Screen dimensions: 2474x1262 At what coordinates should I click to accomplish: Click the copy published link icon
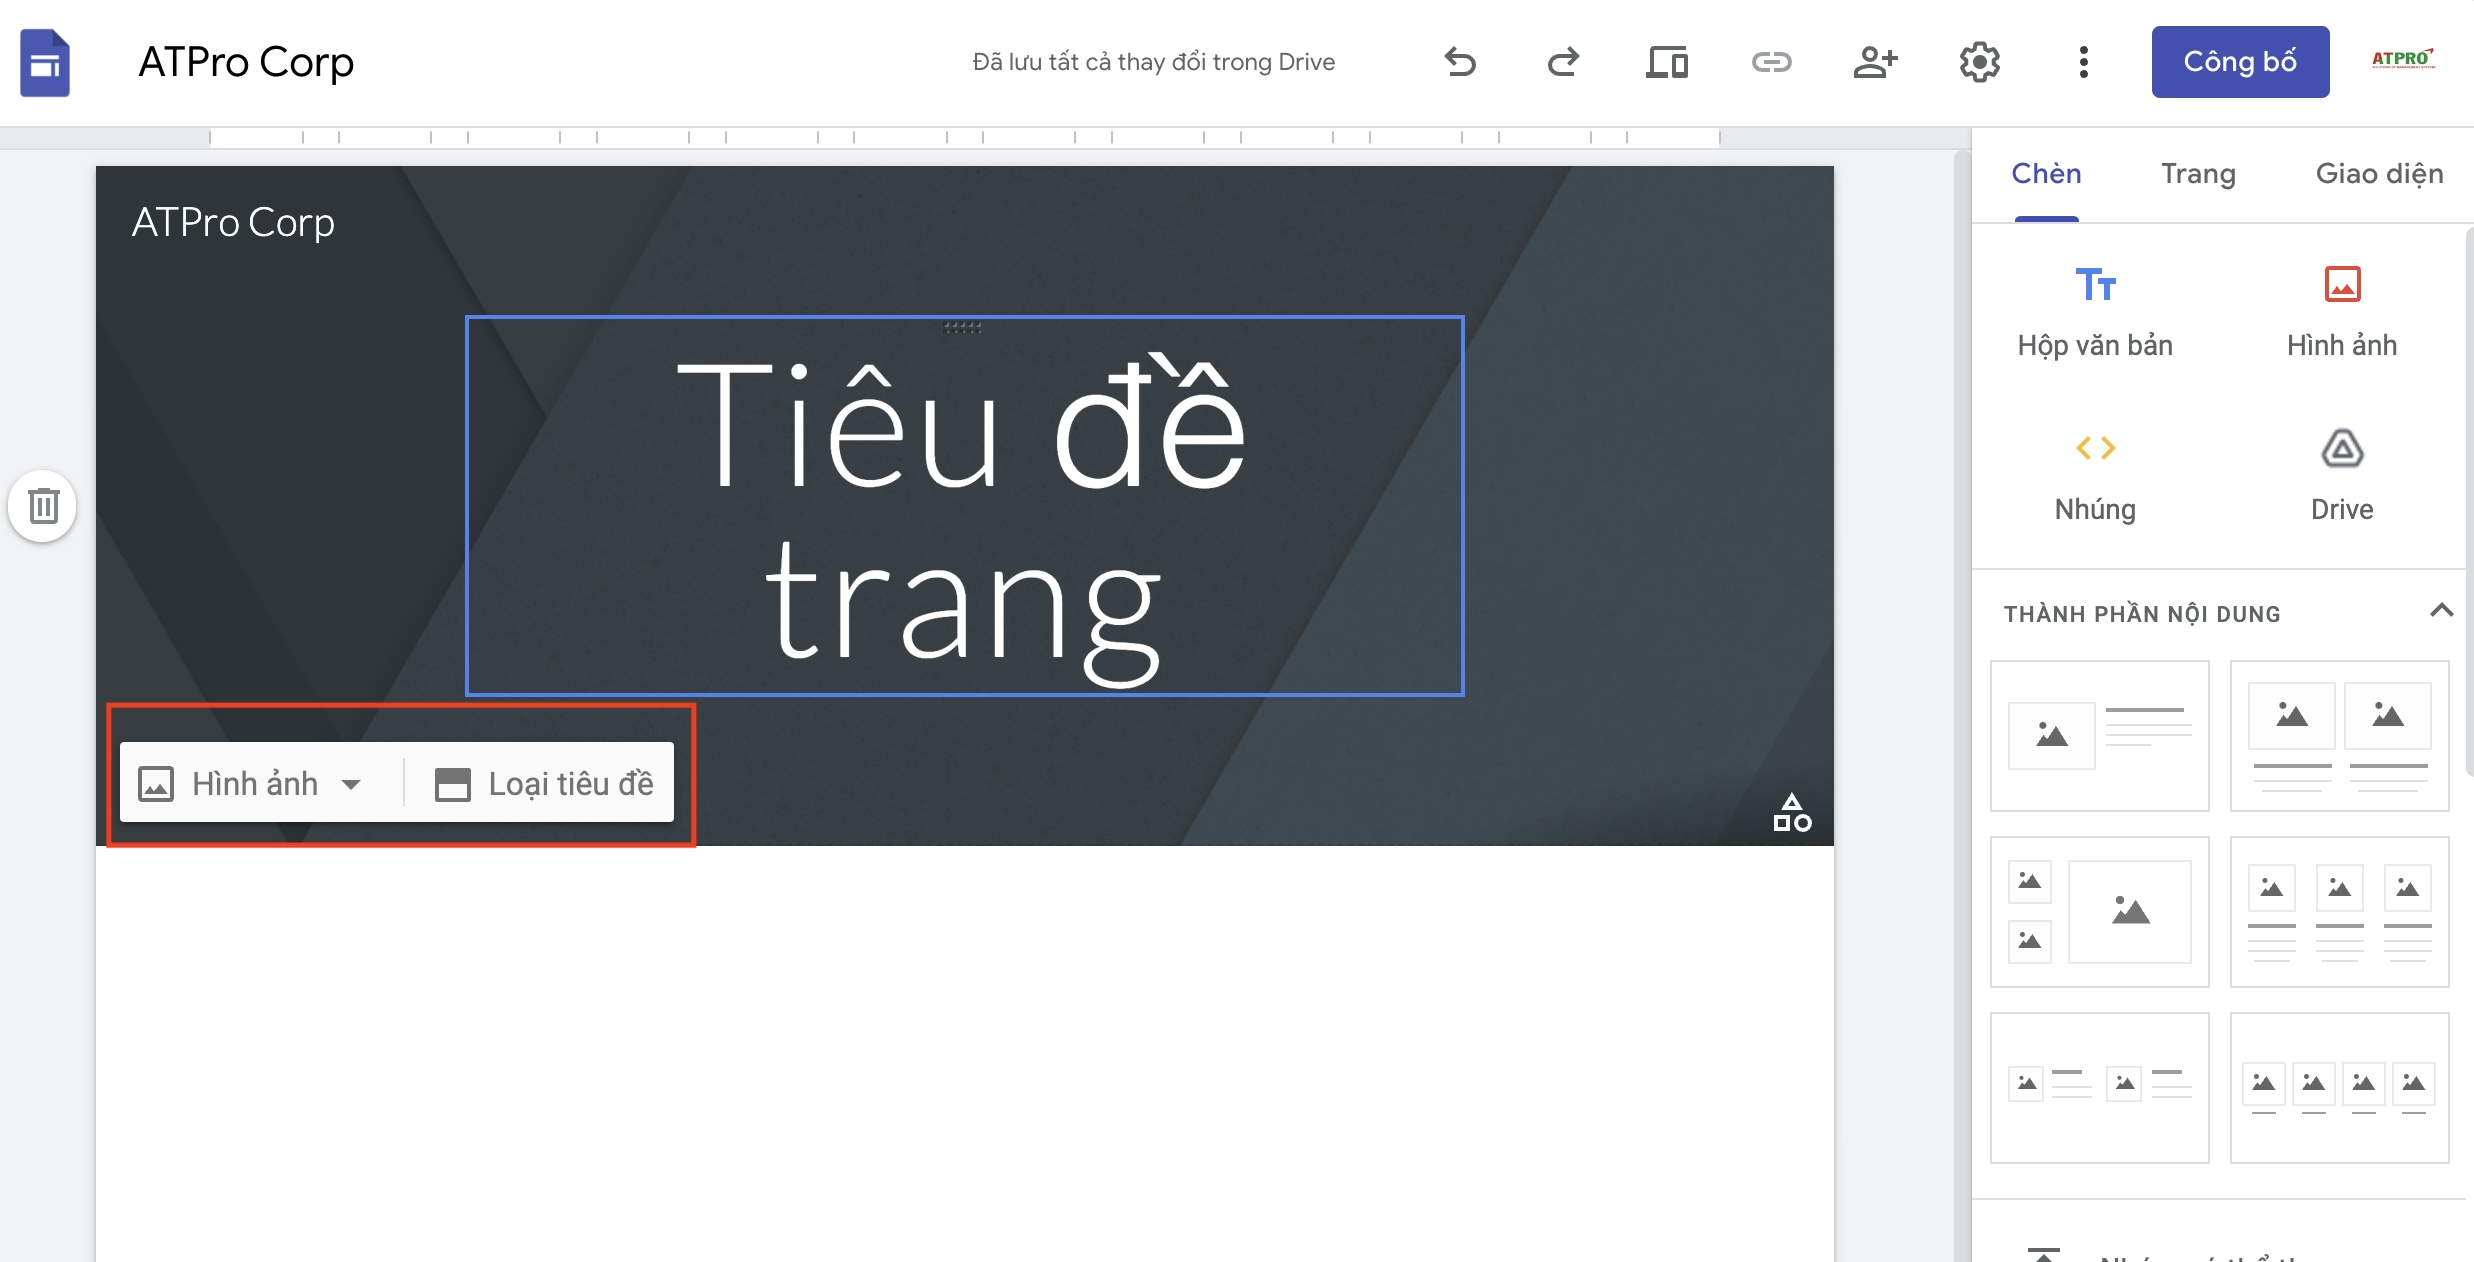tap(1771, 62)
